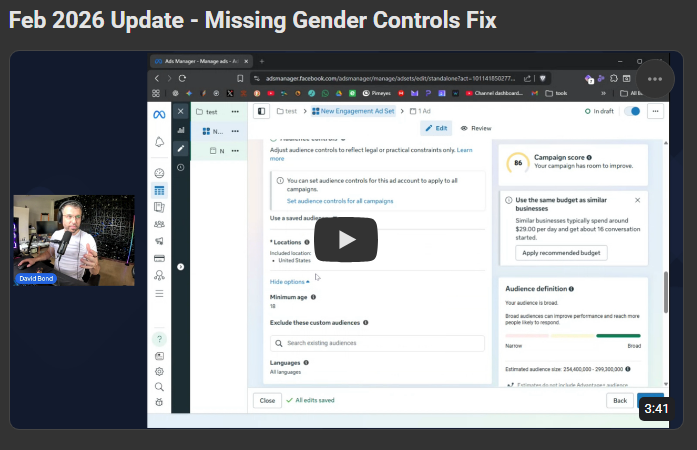The image size is (697, 450).
Task: Open the three-dot menu beside the toggle
Action: click(655, 111)
